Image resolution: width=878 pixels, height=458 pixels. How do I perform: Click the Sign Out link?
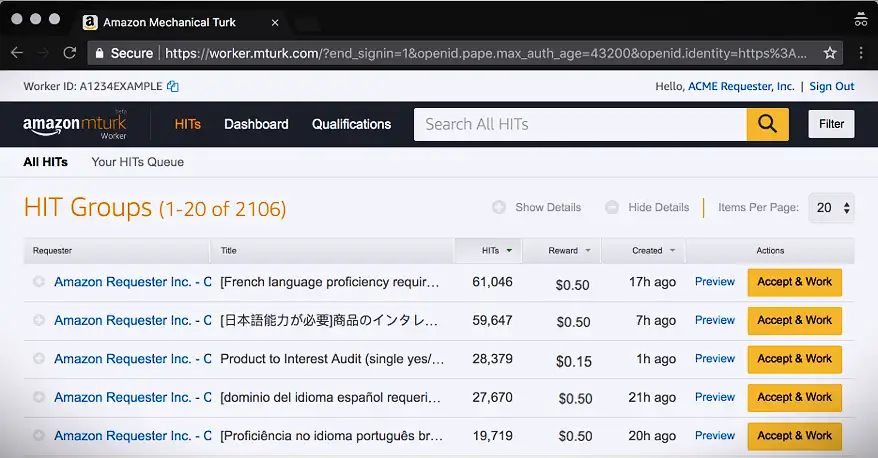(x=832, y=87)
